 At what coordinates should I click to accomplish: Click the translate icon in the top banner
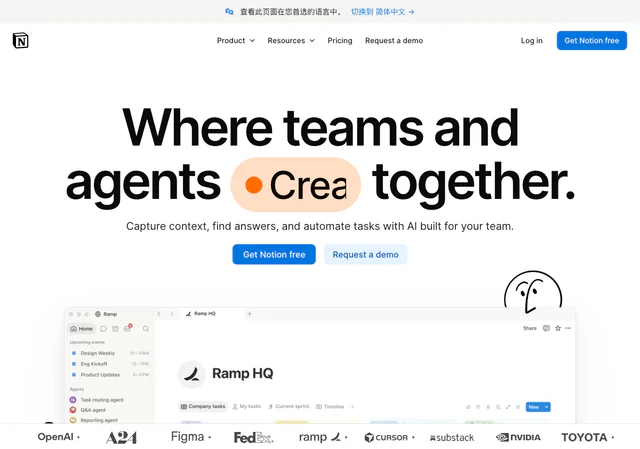[229, 12]
